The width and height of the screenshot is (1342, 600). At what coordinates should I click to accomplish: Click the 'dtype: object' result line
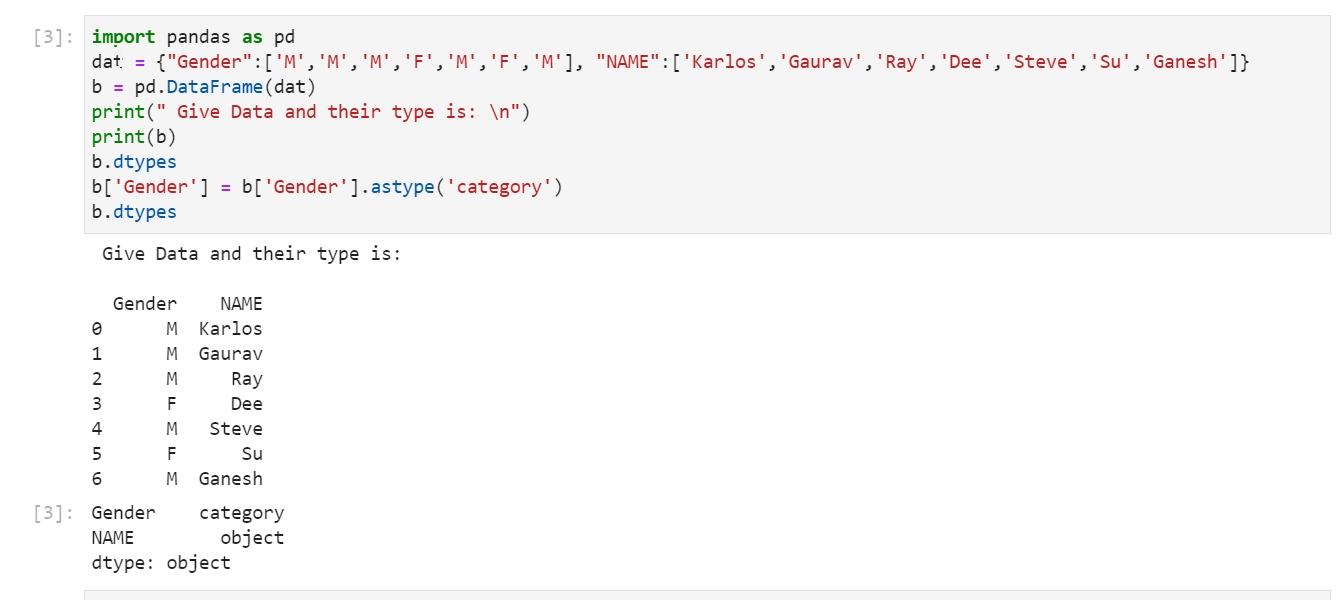point(161,563)
